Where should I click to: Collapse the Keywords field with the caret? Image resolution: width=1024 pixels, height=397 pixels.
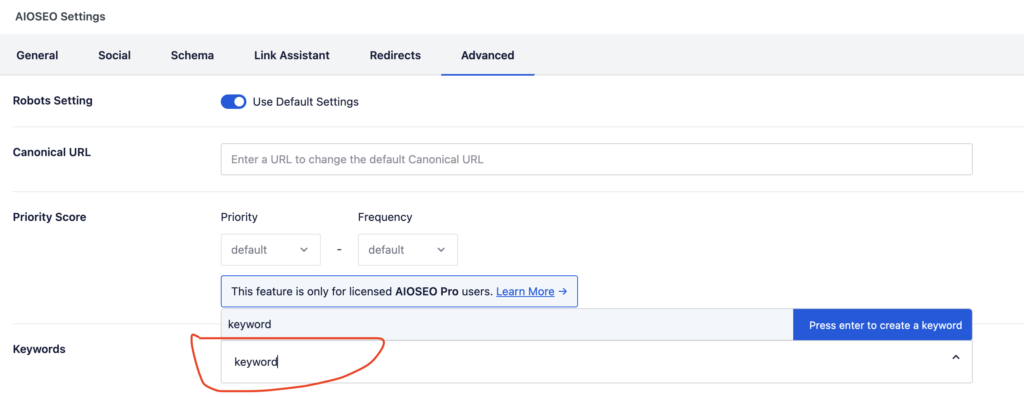coord(955,357)
